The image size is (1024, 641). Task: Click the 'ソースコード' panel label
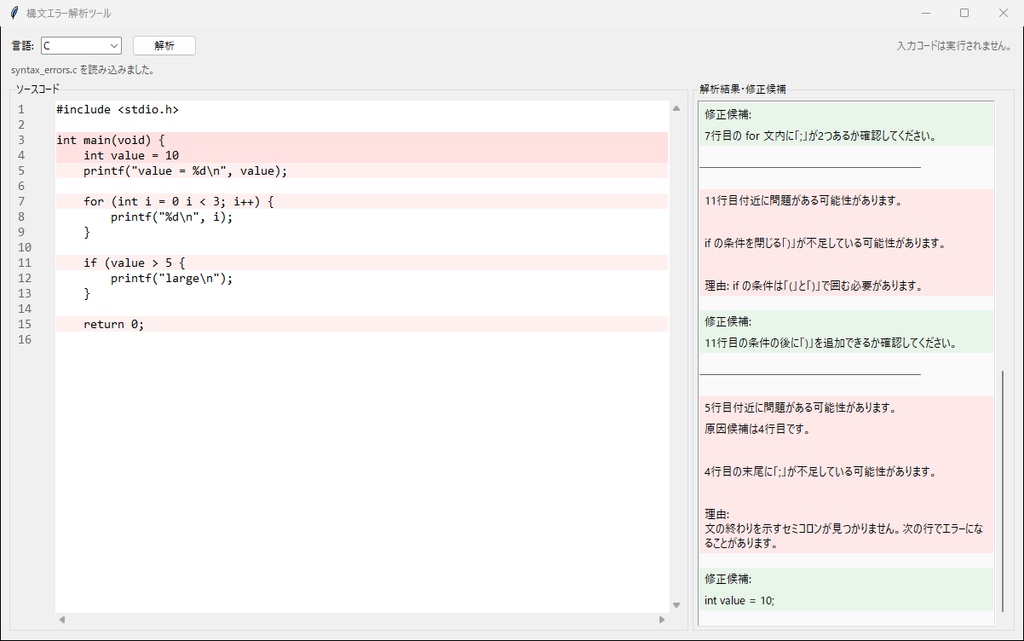pos(37,89)
